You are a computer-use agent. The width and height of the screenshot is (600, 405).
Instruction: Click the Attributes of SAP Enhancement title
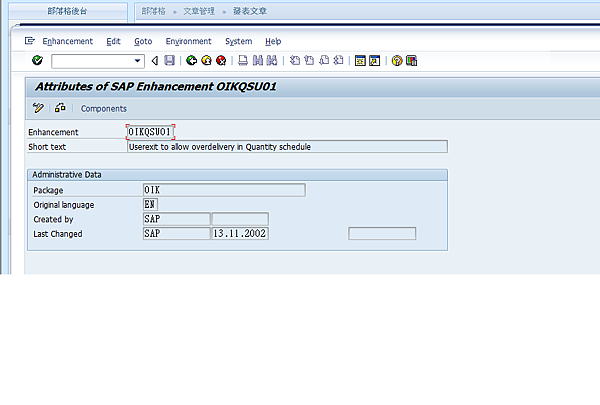coord(156,87)
